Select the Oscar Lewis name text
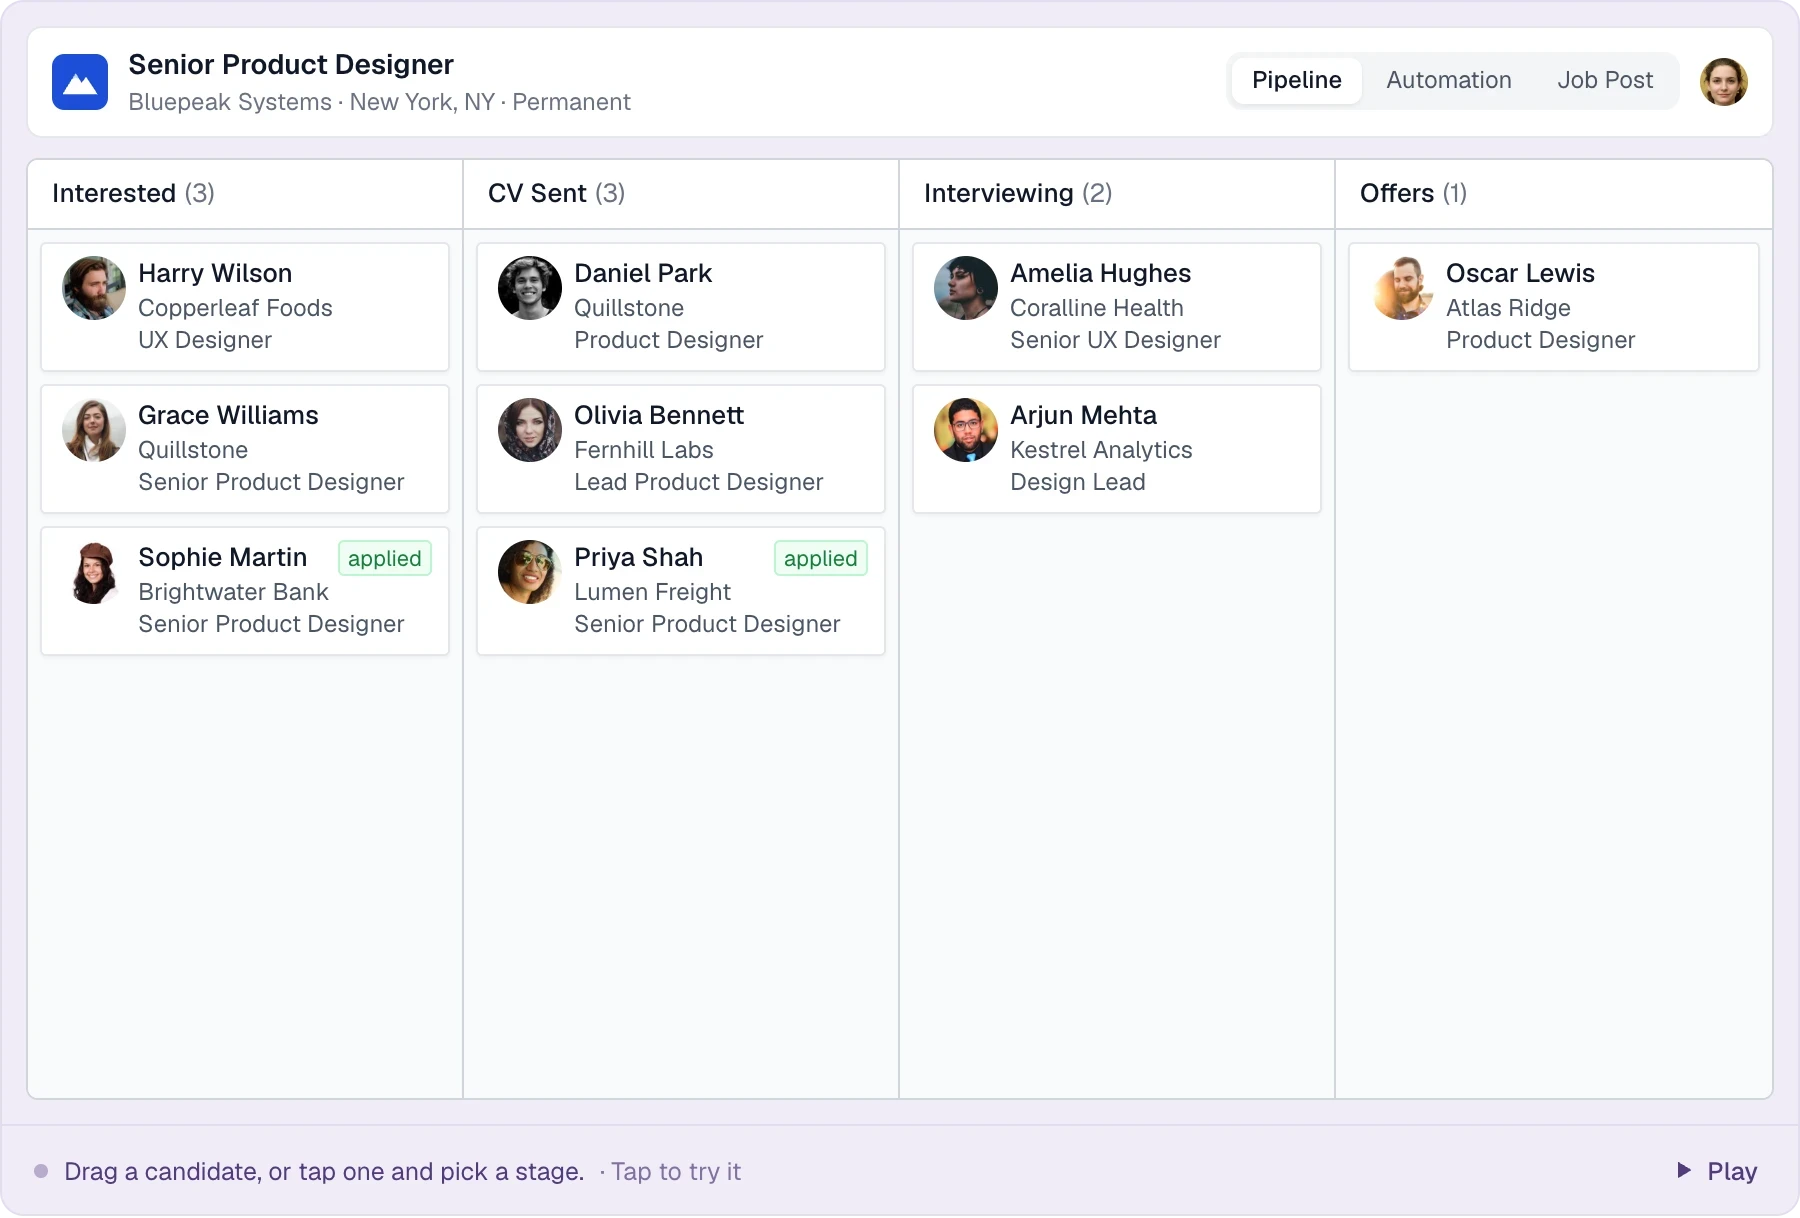This screenshot has width=1800, height=1218. pos(1520,273)
